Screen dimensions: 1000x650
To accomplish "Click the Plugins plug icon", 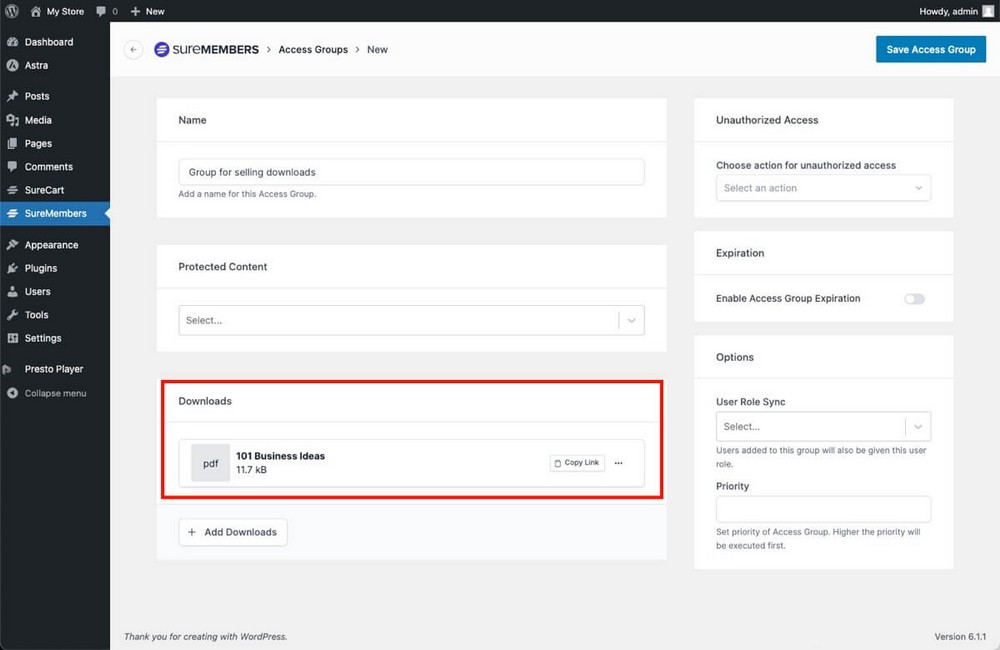I will 12,268.
